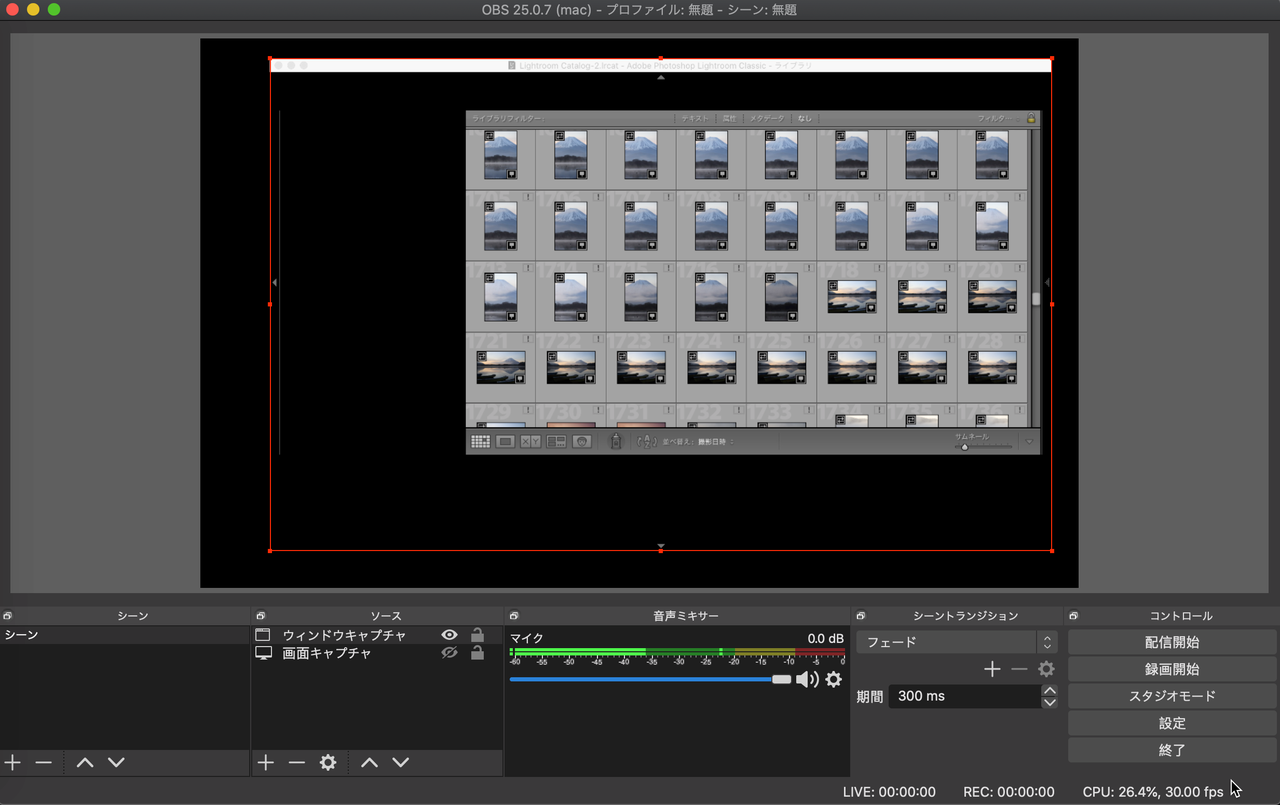1280x805 pixels.
Task: Expand Lightroom left panel arrow in preview
Action: click(x=275, y=283)
